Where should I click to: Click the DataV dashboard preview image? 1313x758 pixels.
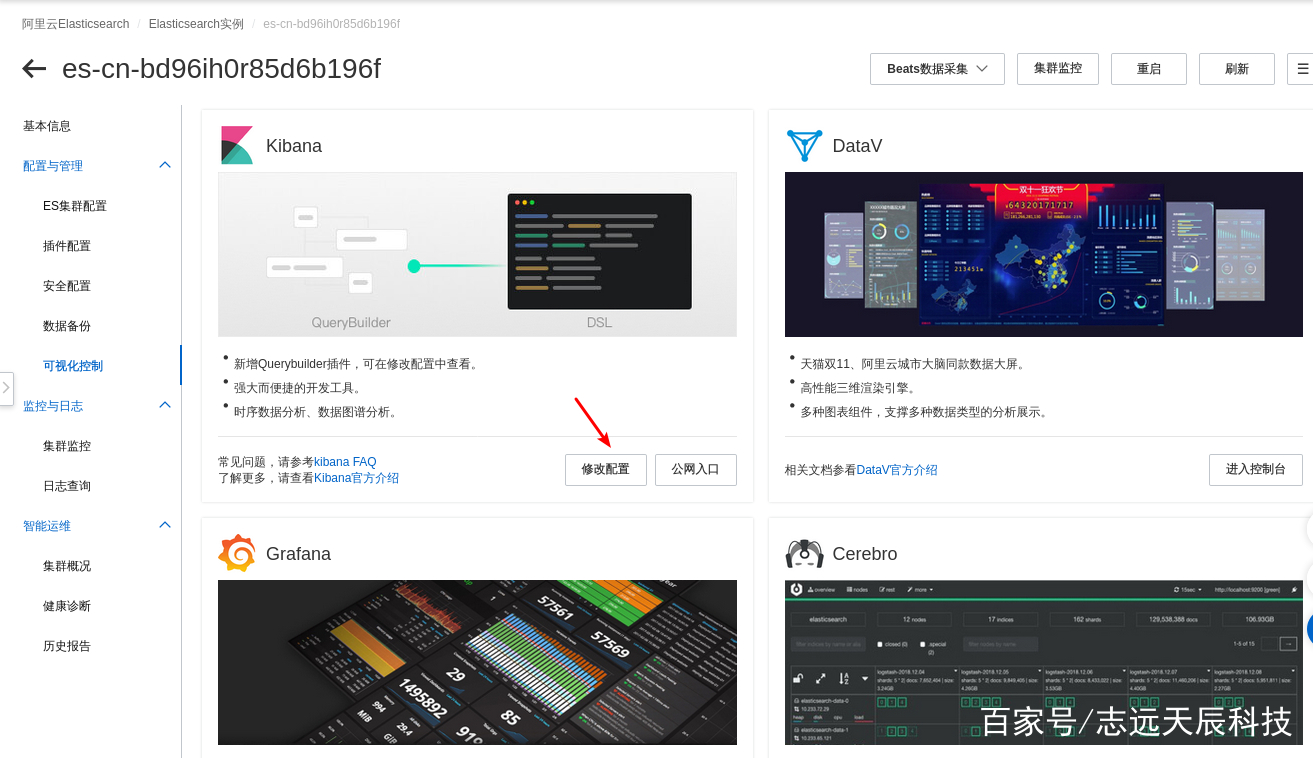[x=1044, y=254]
